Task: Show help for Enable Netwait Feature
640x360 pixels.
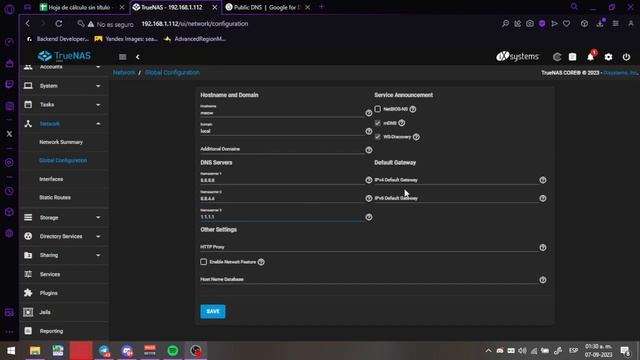Action: tap(261, 262)
